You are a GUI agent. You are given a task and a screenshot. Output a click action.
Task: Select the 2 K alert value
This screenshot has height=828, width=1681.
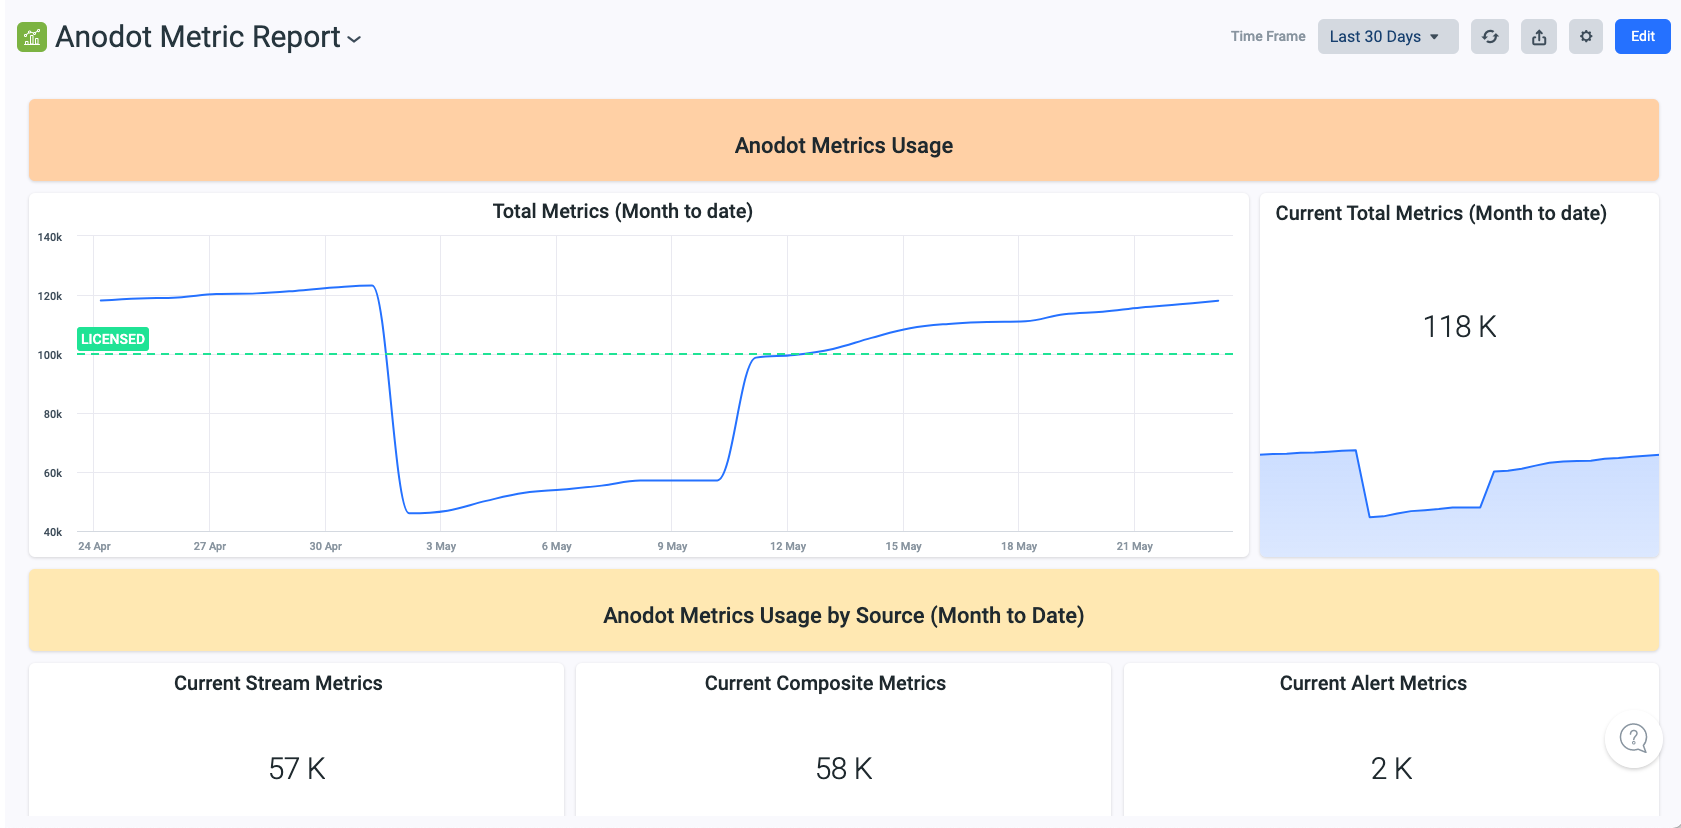1391,768
